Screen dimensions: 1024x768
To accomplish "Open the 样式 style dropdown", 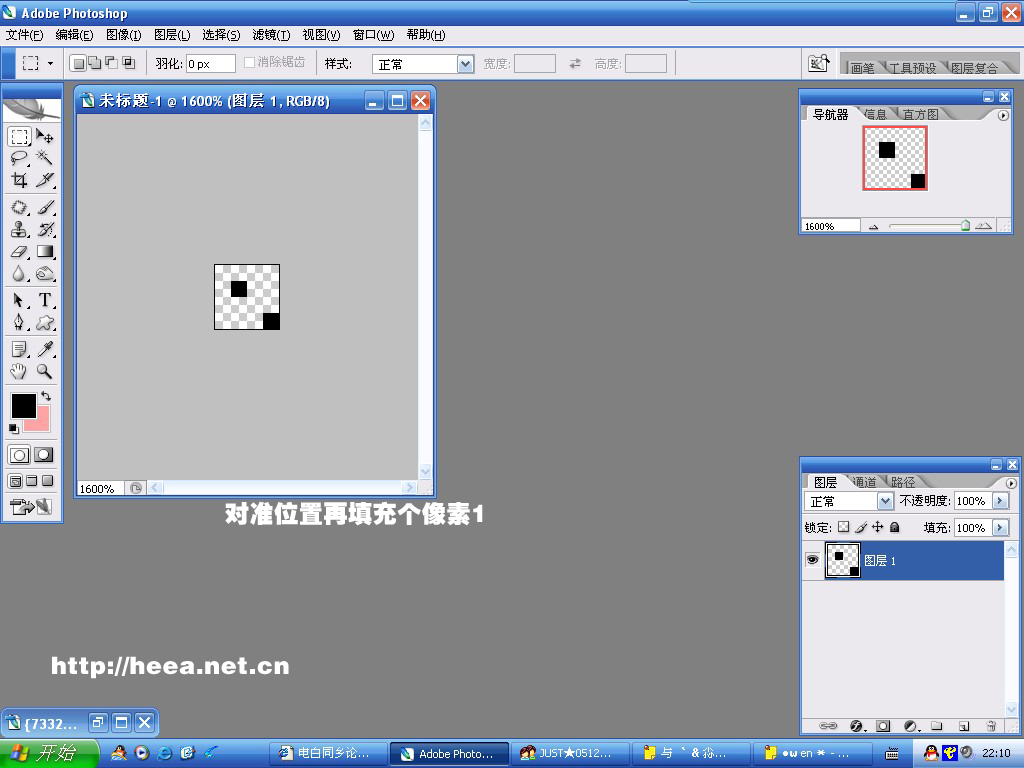I will pyautogui.click(x=465, y=64).
